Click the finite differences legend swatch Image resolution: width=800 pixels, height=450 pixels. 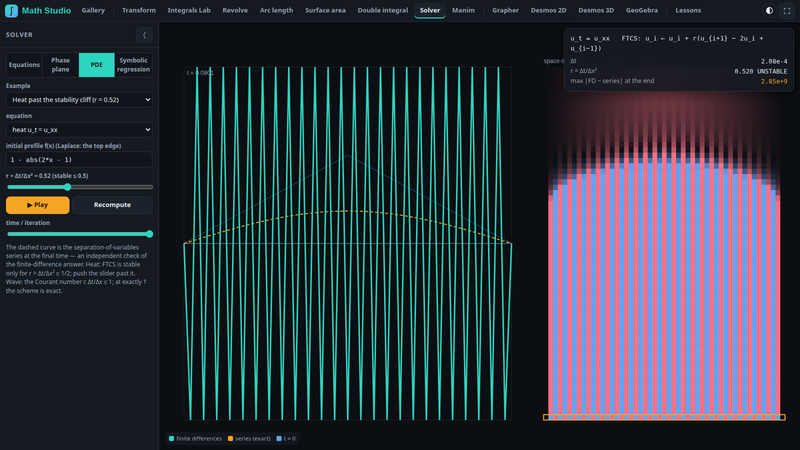(x=171, y=438)
